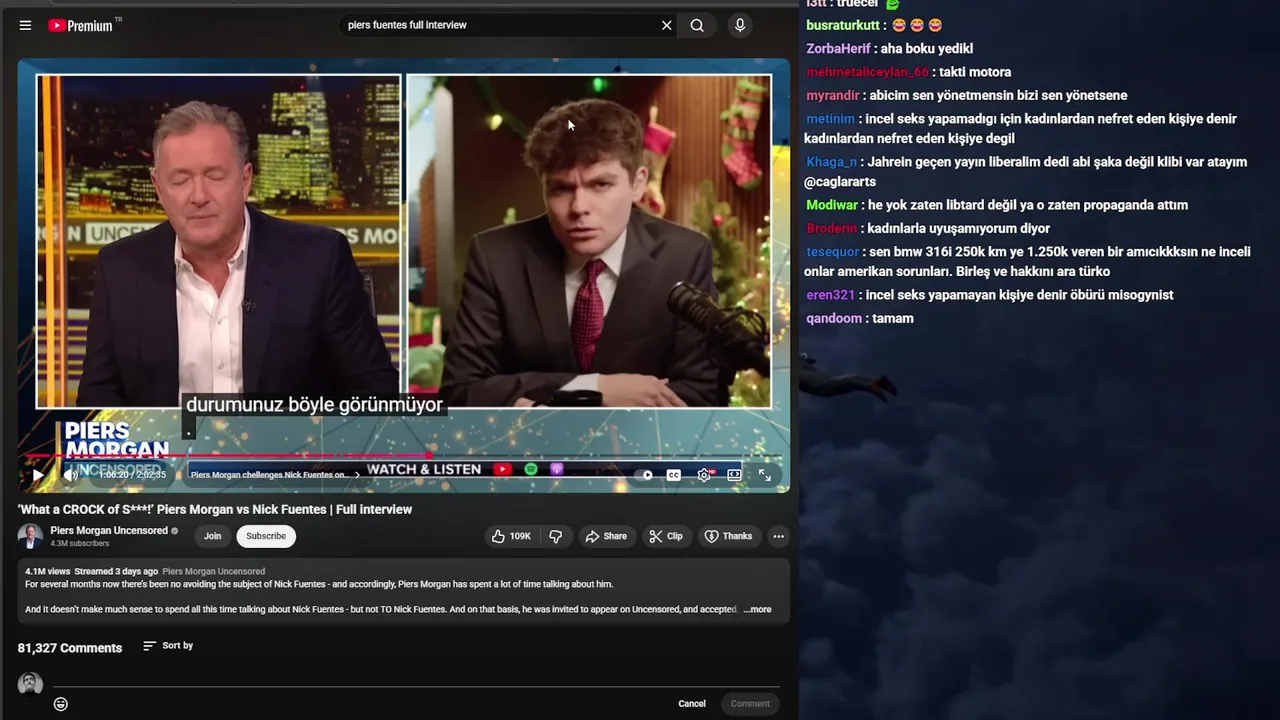This screenshot has width=1280, height=720.
Task: Subscribe to Piers Morgan Uncensored
Action: click(x=266, y=536)
